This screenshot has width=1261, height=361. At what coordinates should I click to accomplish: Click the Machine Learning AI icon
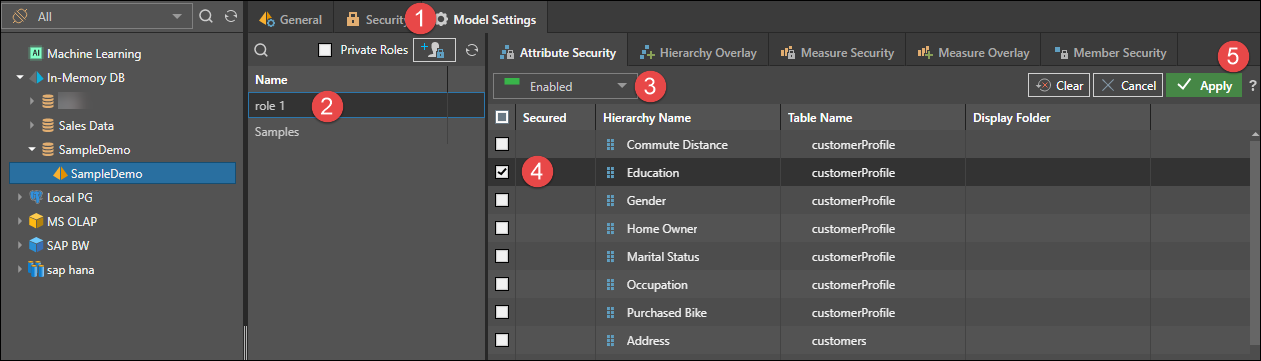point(35,54)
